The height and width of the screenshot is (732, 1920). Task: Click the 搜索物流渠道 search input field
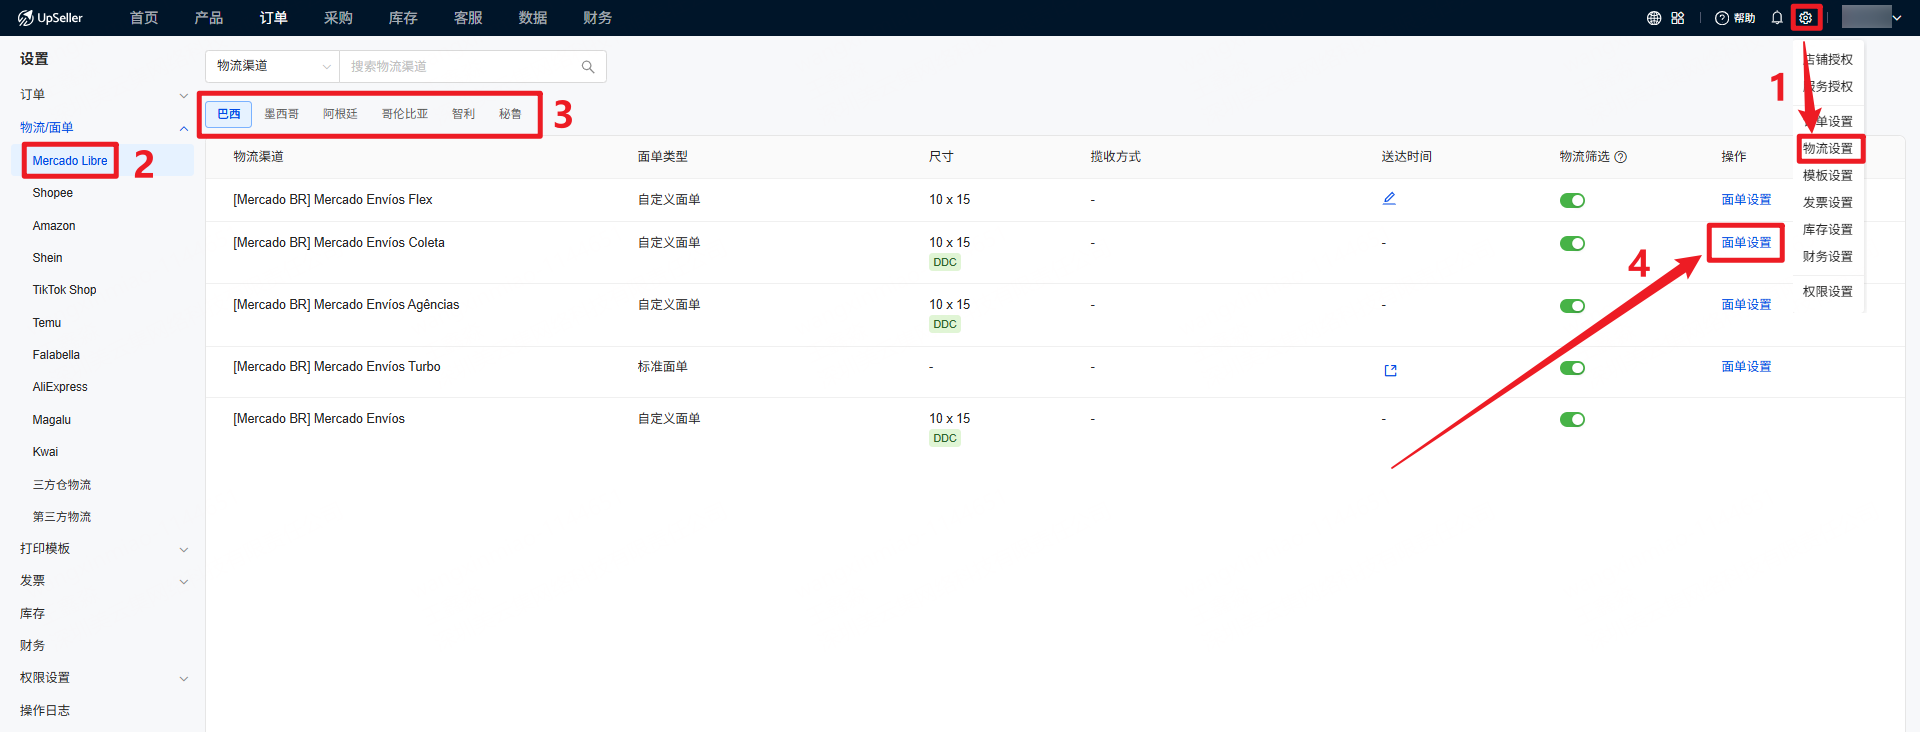(x=460, y=67)
